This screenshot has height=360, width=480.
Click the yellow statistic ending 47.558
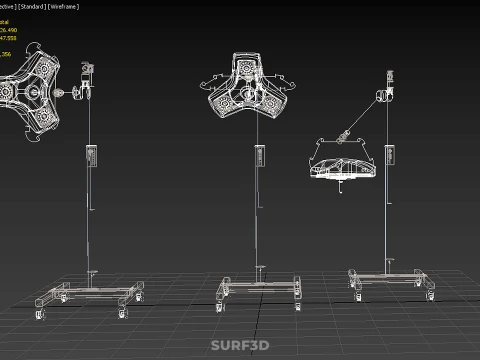tap(8, 38)
